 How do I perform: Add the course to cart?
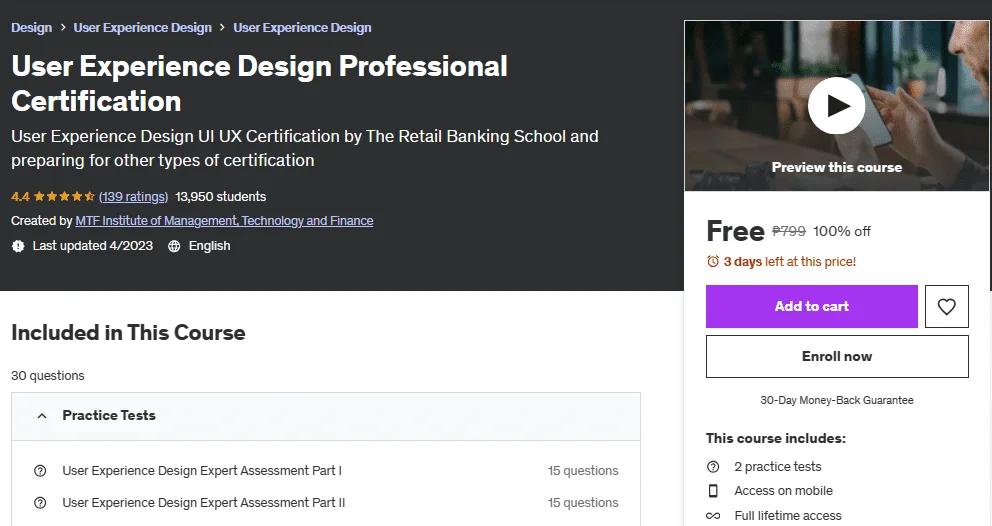[812, 306]
